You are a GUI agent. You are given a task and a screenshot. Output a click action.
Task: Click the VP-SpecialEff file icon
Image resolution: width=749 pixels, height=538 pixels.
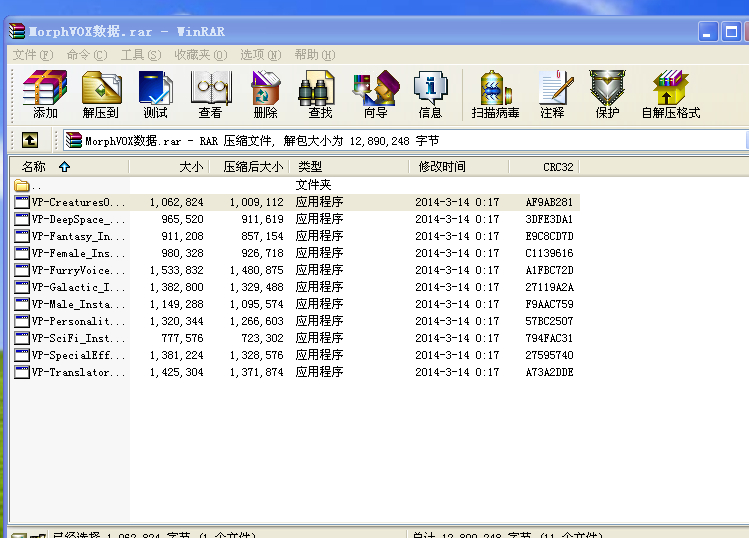click(21, 355)
